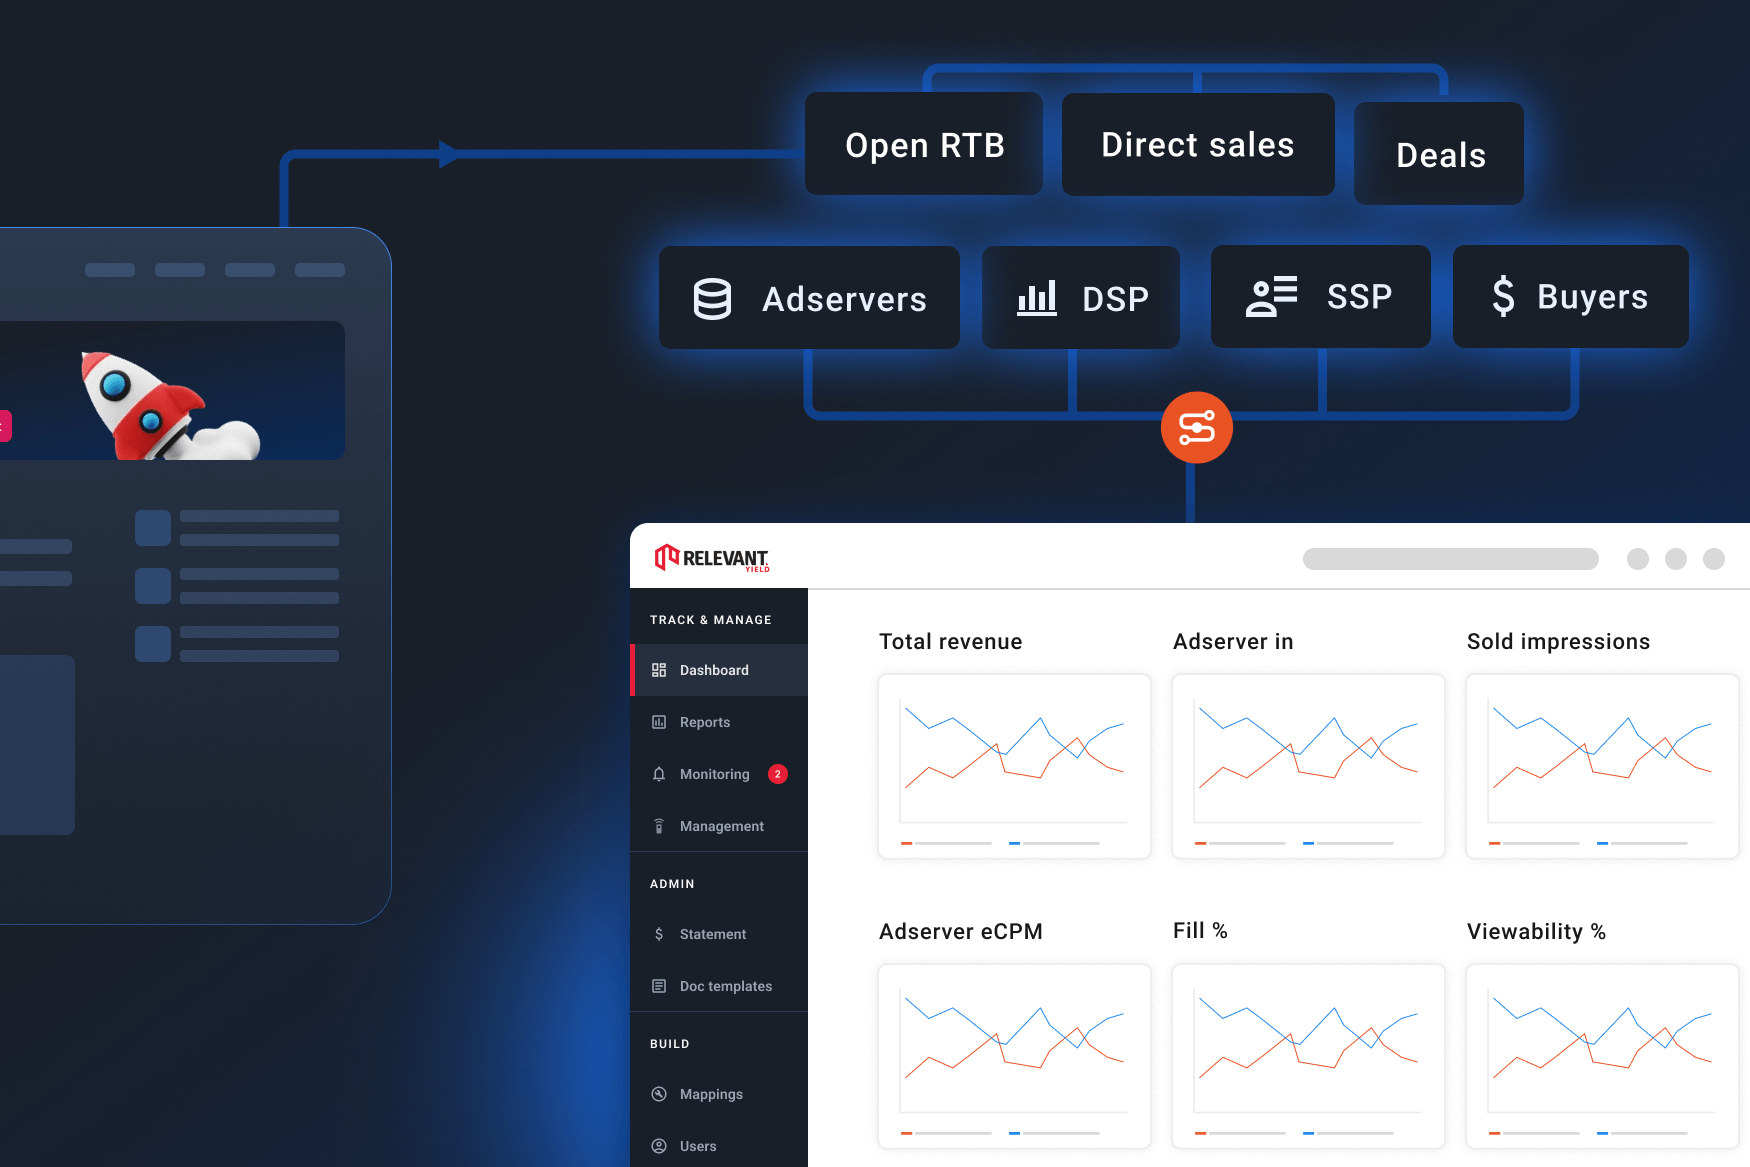Image resolution: width=1750 pixels, height=1167 pixels.
Task: Open the Fill % chart card
Action: click(1308, 1056)
